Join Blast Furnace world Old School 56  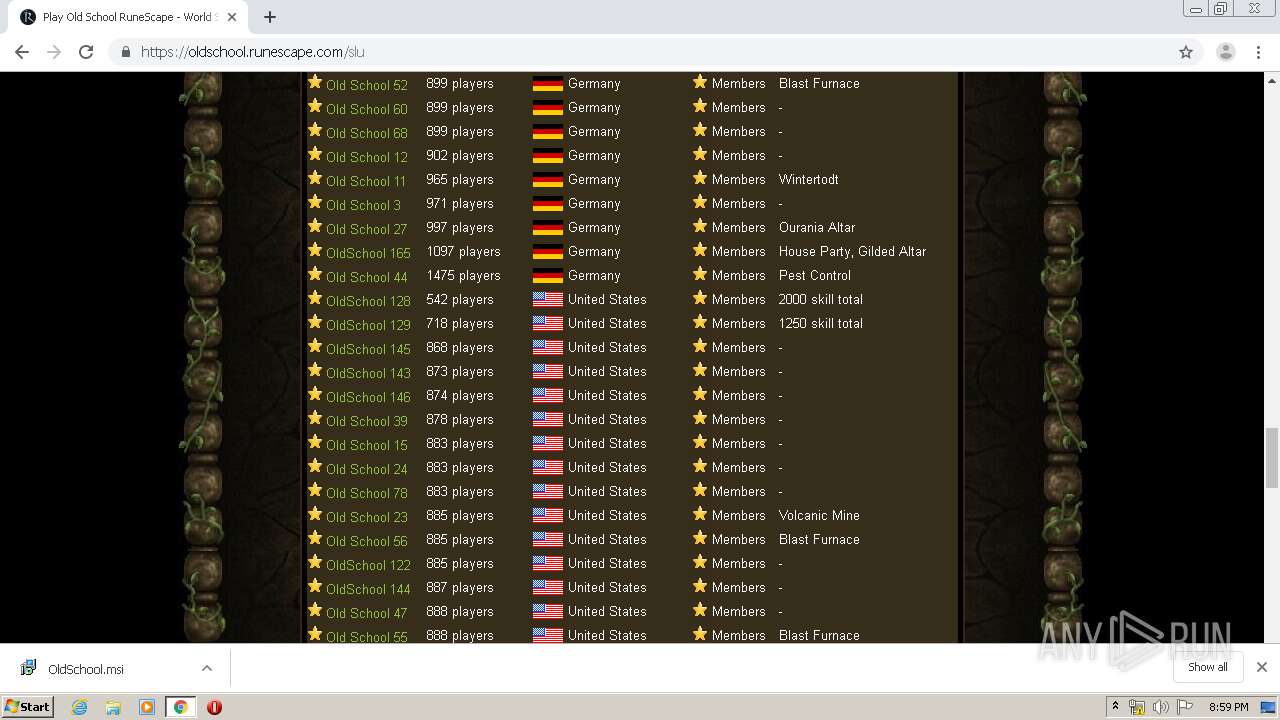coord(366,541)
